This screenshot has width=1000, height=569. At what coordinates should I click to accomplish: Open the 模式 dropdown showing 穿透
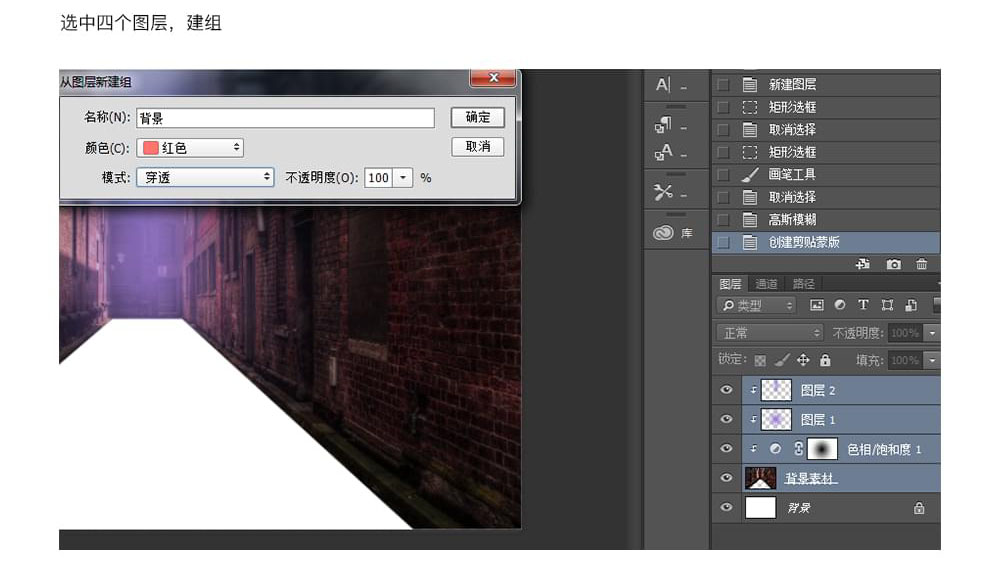pyautogui.click(x=205, y=177)
